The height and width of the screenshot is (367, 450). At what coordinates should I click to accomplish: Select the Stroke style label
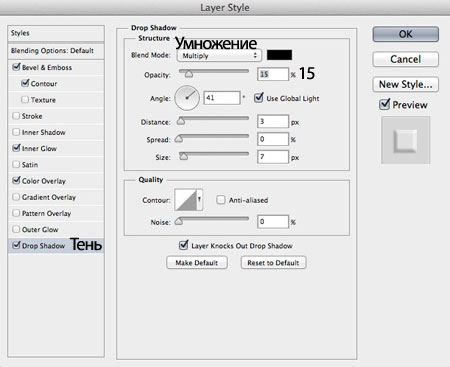[x=32, y=116]
